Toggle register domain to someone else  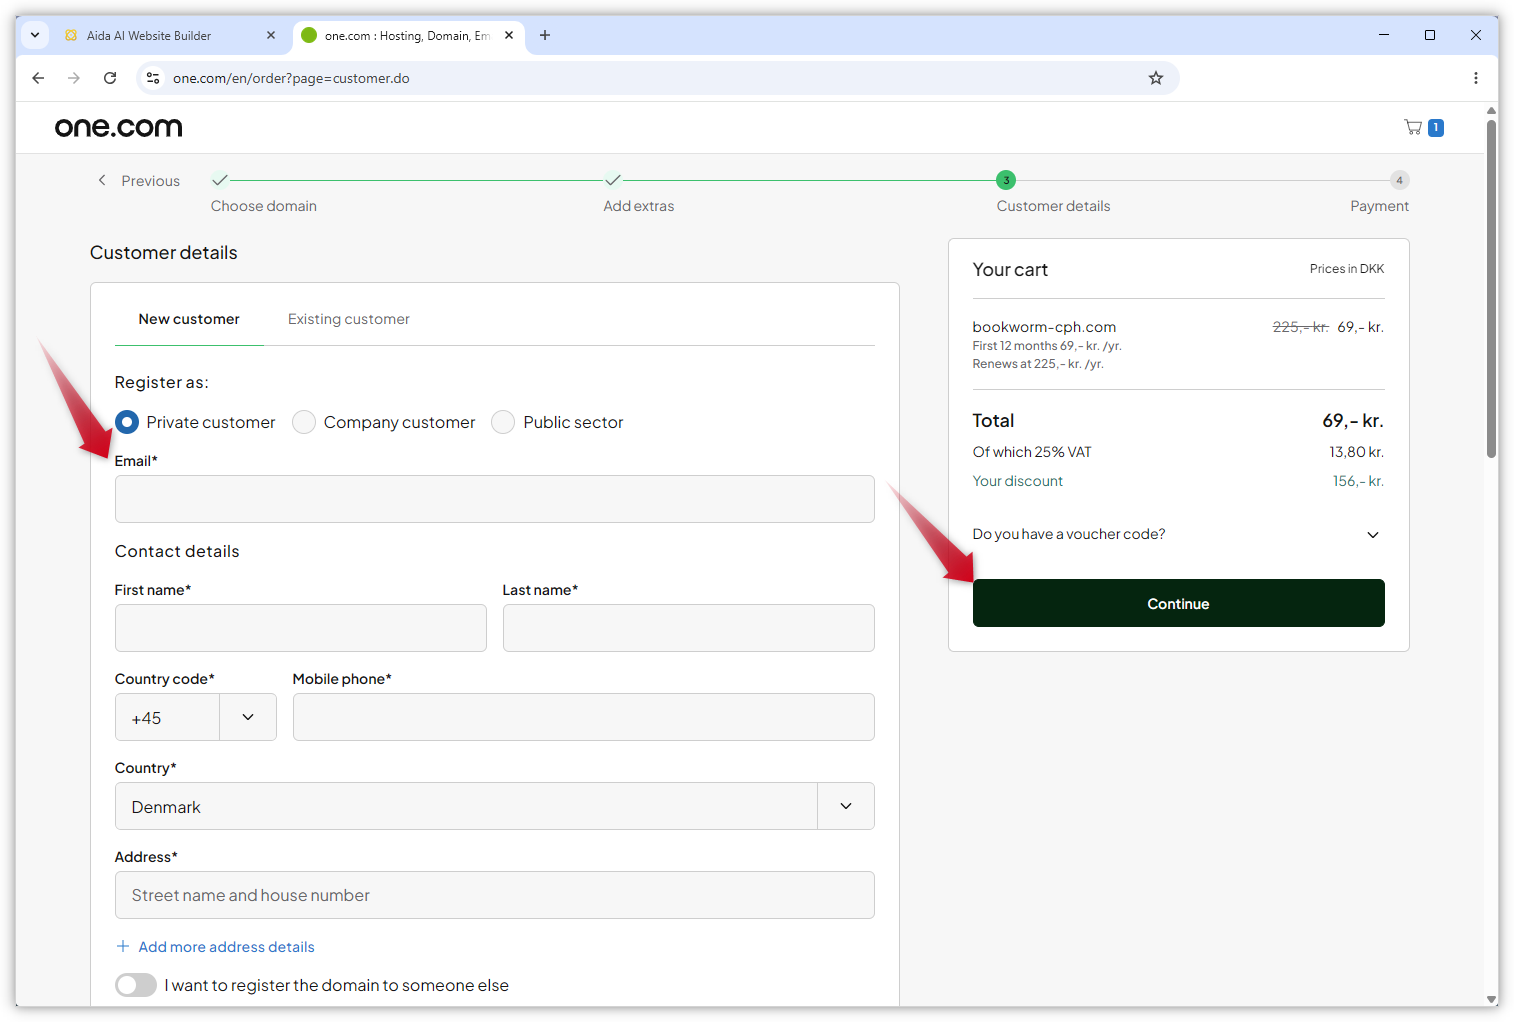[136, 985]
